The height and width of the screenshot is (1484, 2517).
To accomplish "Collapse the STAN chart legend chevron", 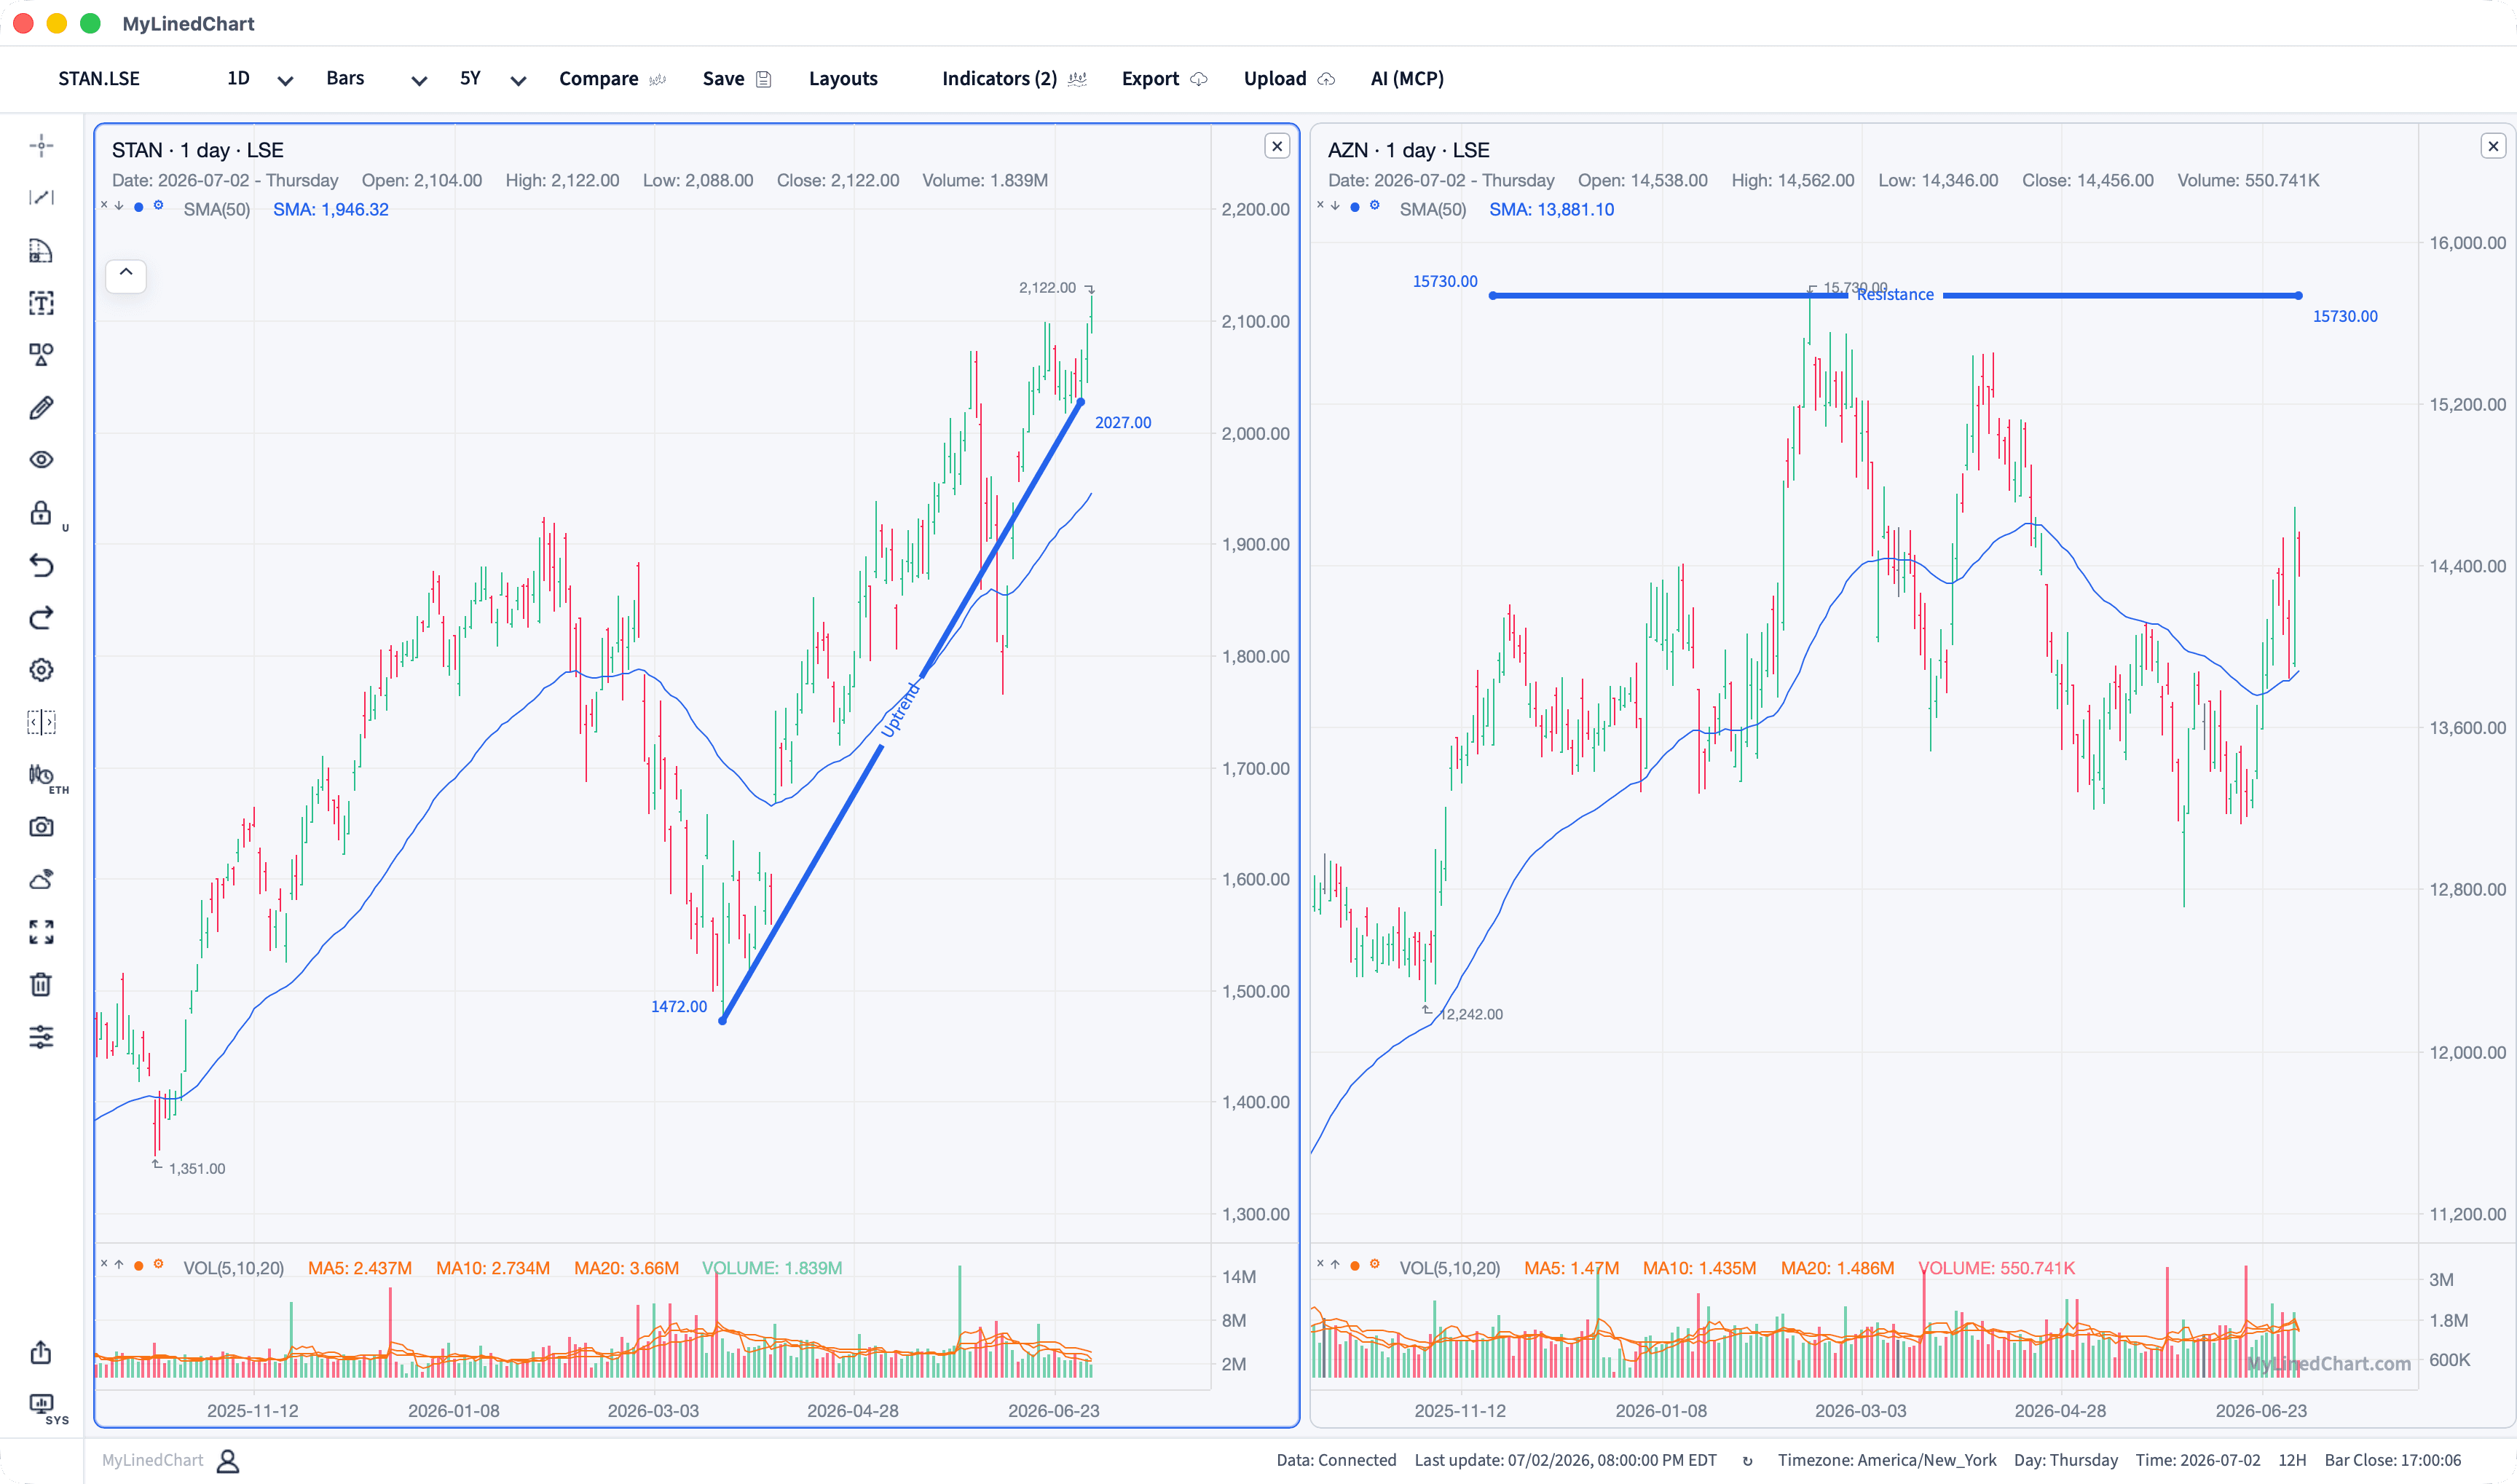I will pyautogui.click(x=126, y=273).
